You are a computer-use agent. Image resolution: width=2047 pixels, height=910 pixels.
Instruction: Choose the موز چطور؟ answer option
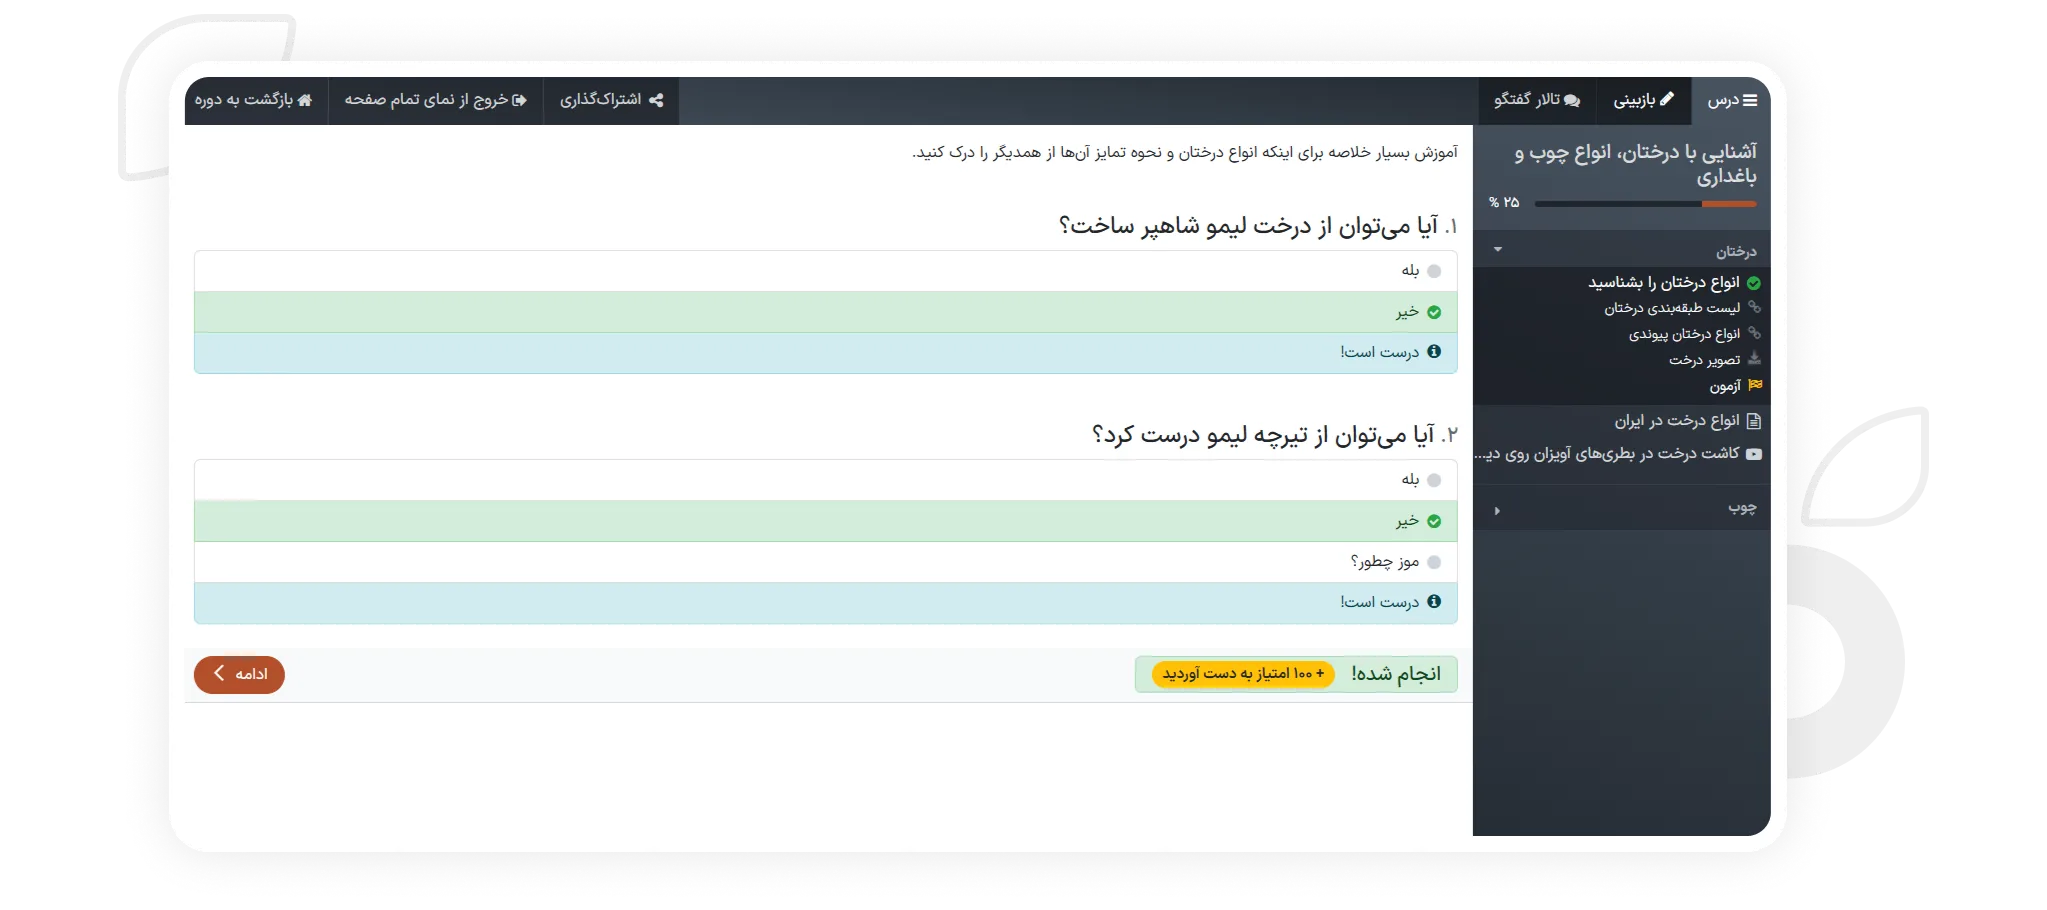point(1434,562)
